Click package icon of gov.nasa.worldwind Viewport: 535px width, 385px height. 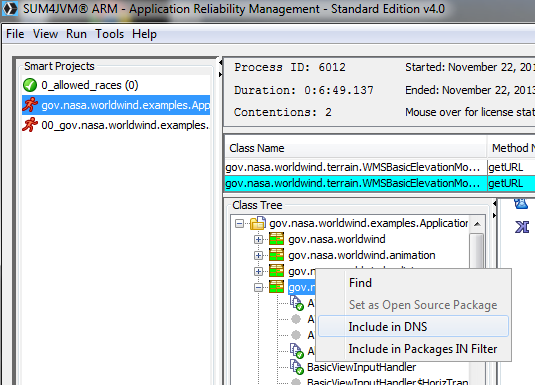coord(276,239)
